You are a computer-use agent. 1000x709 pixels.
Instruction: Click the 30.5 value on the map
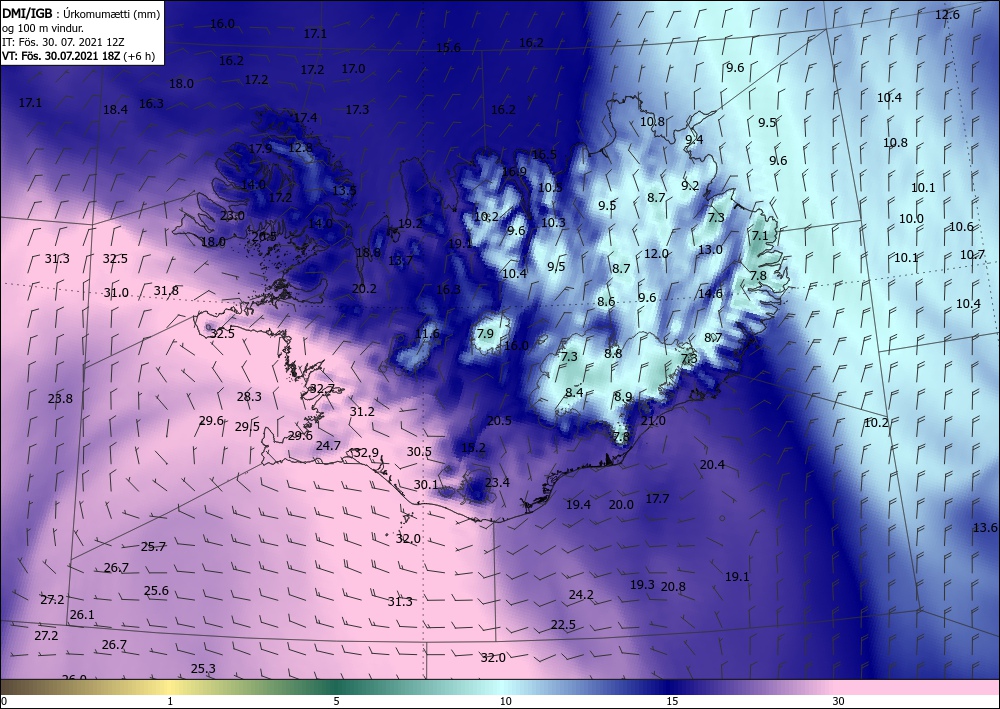click(x=419, y=451)
